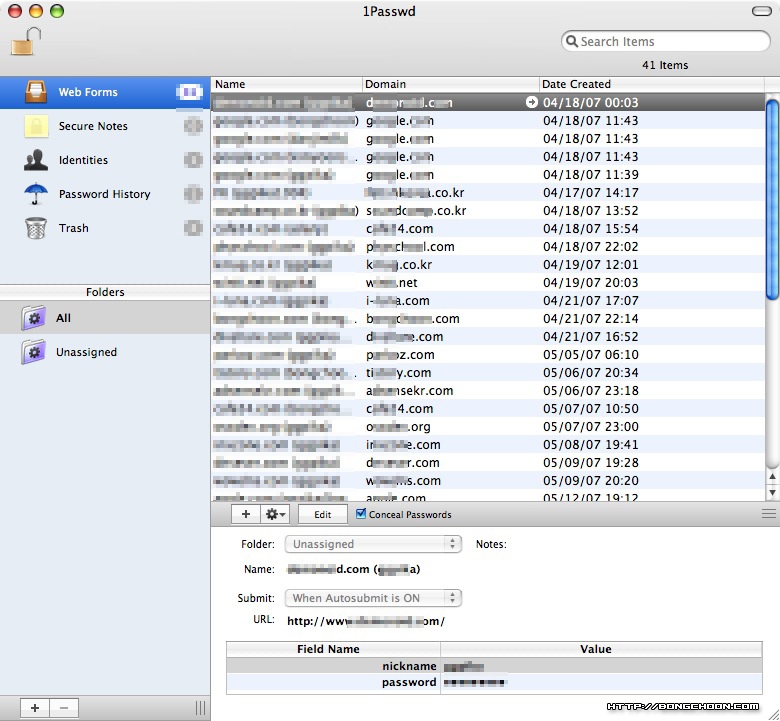Select the row dated 05/06/07 23:18
The height and width of the screenshot is (721, 780).
pos(488,391)
